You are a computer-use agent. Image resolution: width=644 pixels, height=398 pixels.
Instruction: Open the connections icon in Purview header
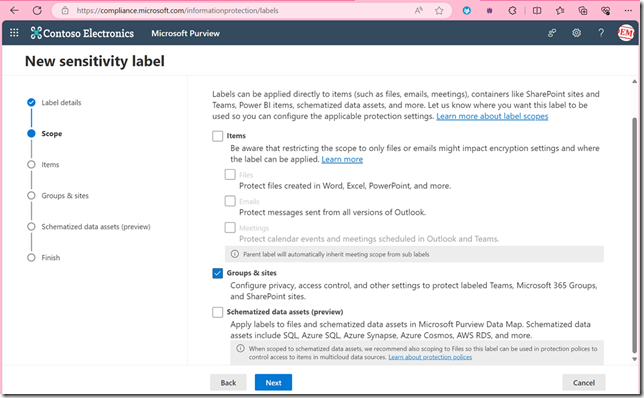(x=552, y=33)
